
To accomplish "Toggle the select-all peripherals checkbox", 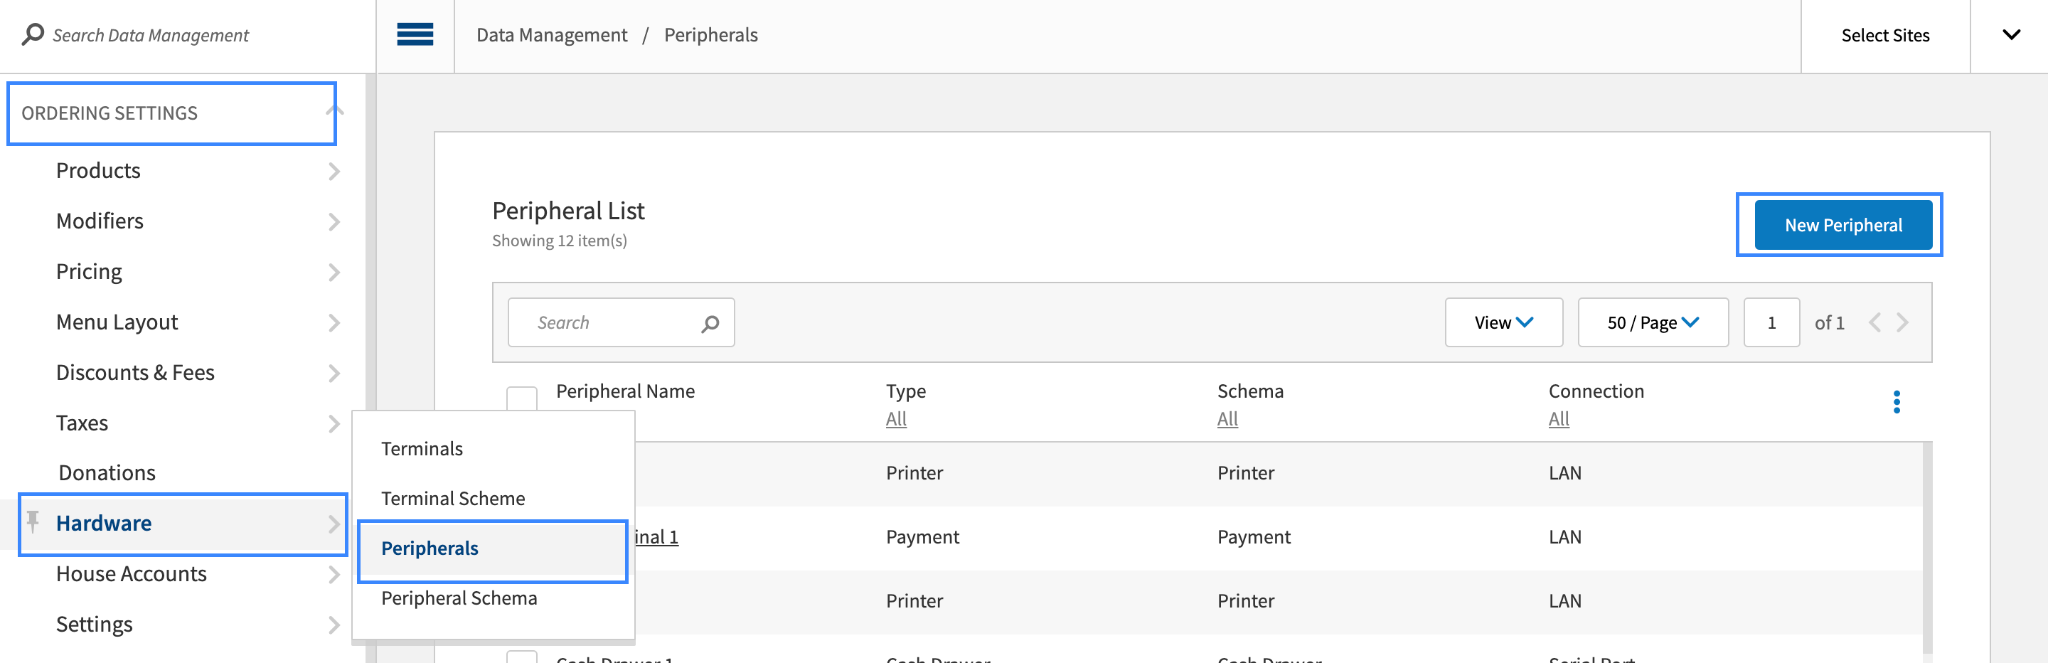I will 522,398.
